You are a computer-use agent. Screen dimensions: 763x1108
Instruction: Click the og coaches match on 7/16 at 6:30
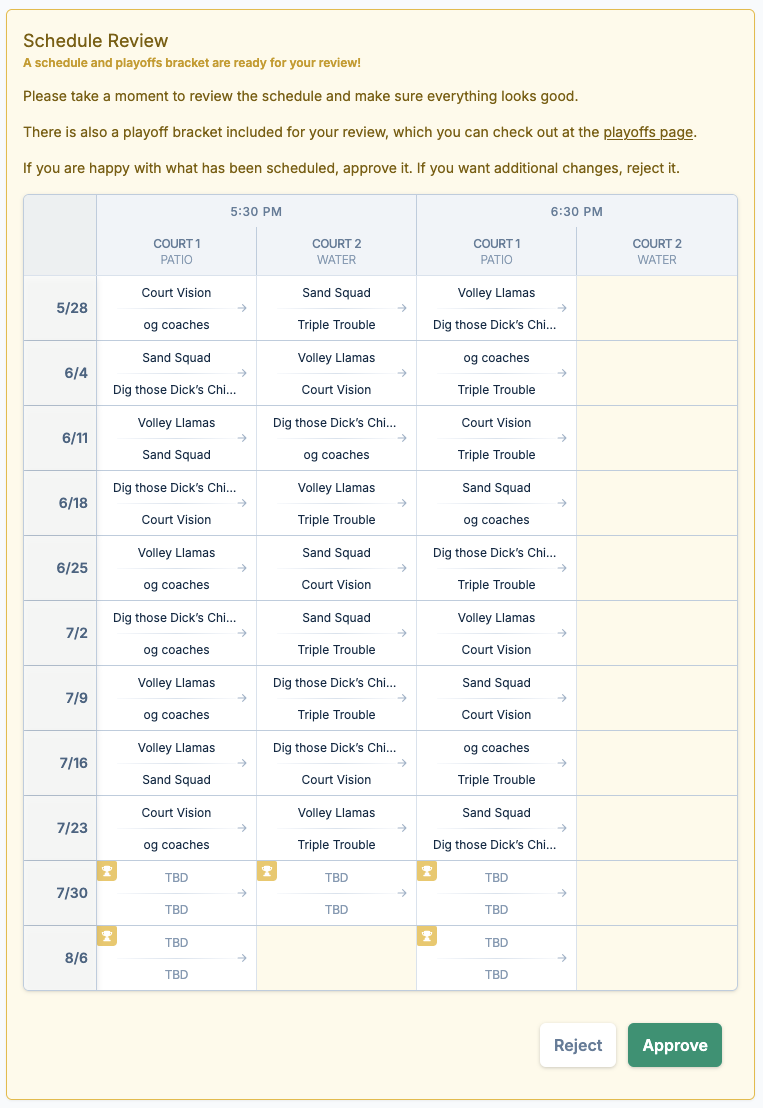tap(496, 763)
